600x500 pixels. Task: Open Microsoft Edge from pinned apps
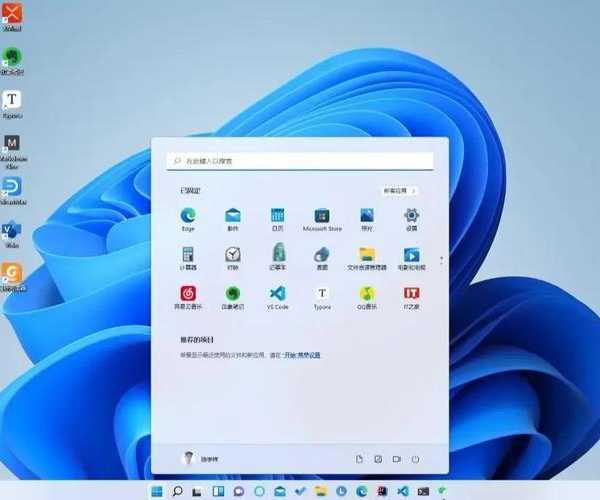pyautogui.click(x=187, y=216)
